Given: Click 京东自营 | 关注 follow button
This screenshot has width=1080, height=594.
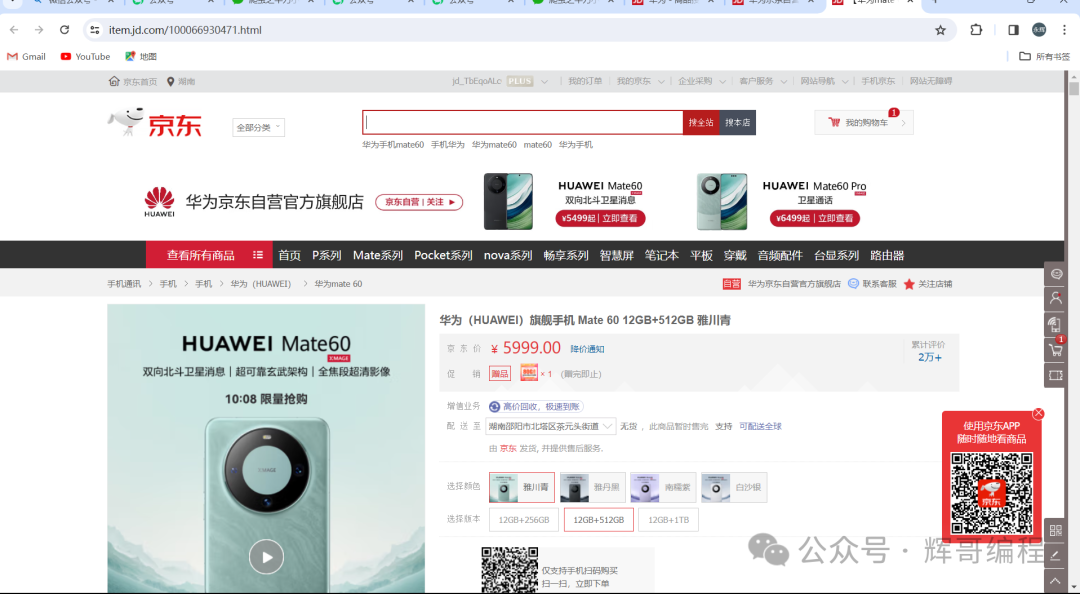Looking at the screenshot, I should tap(419, 202).
